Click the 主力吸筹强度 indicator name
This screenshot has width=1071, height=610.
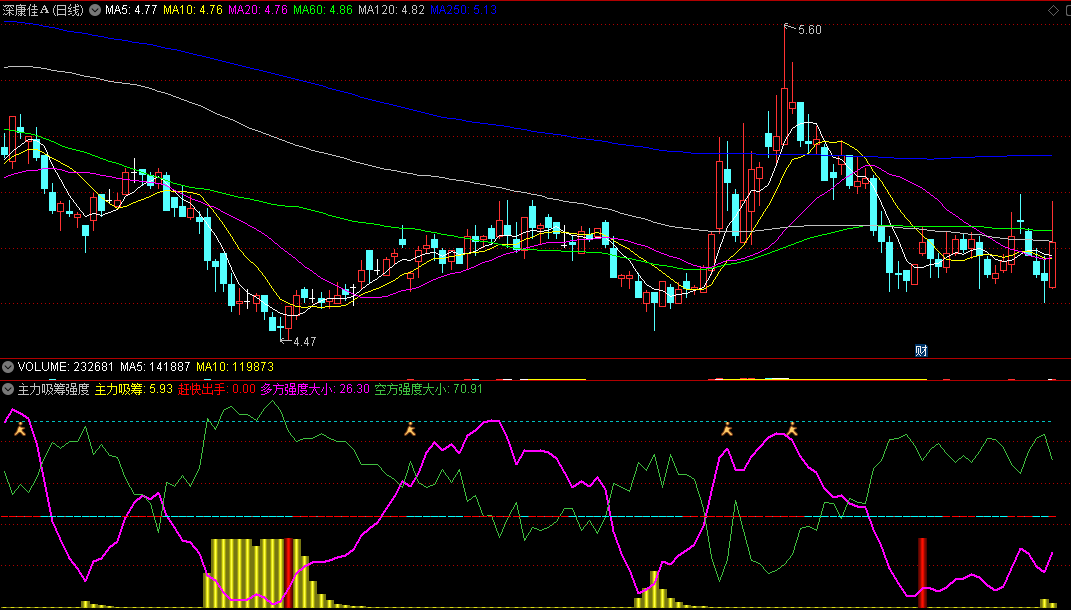coord(53,389)
